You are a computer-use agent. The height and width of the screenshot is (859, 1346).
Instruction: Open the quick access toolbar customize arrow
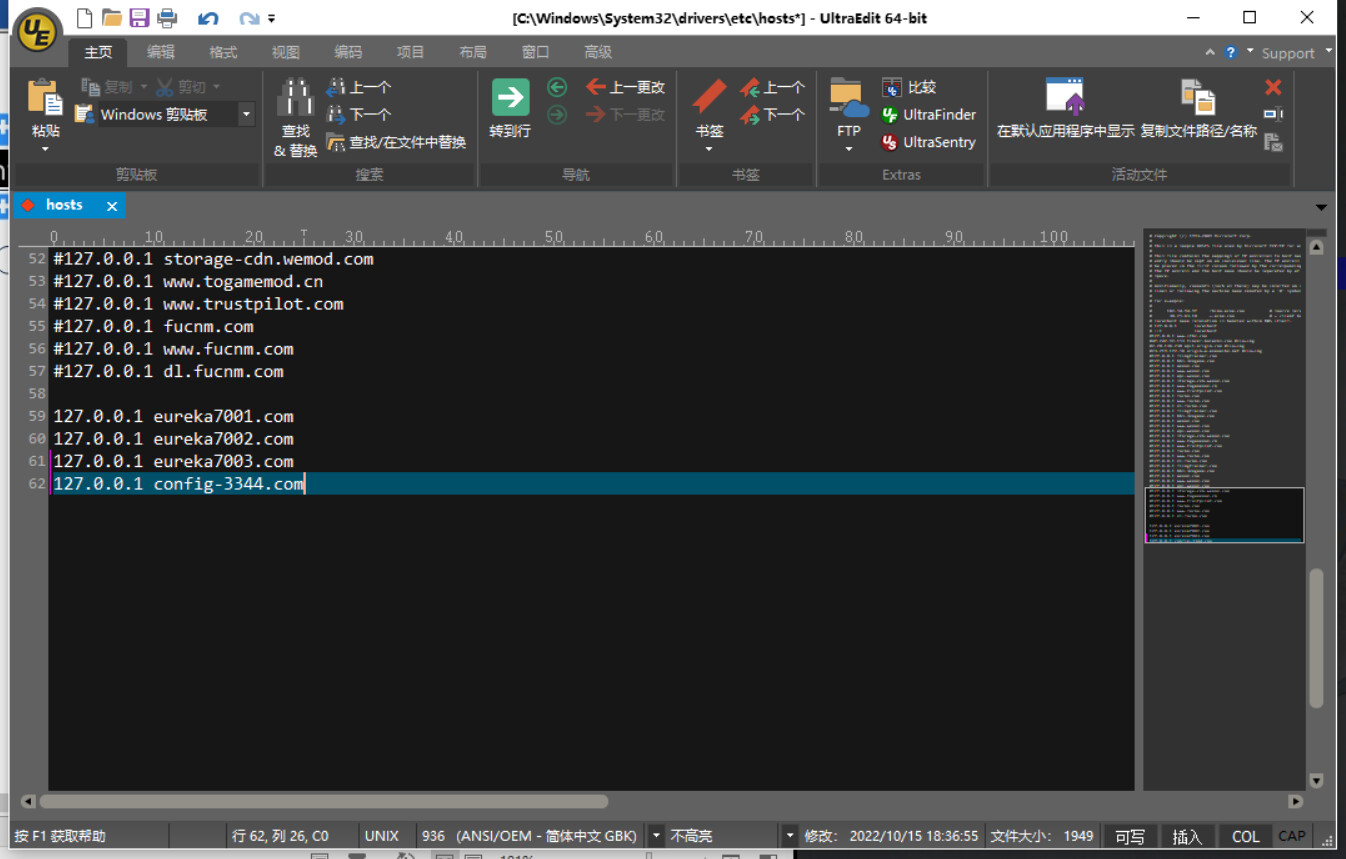coord(272,19)
